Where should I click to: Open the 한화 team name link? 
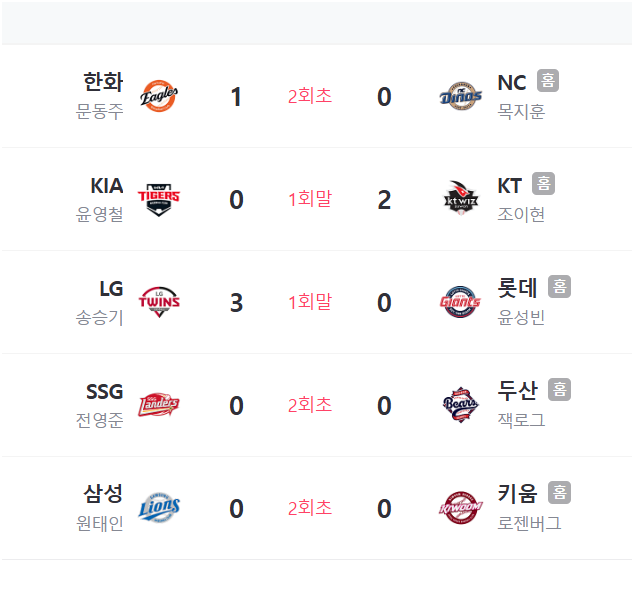(103, 82)
